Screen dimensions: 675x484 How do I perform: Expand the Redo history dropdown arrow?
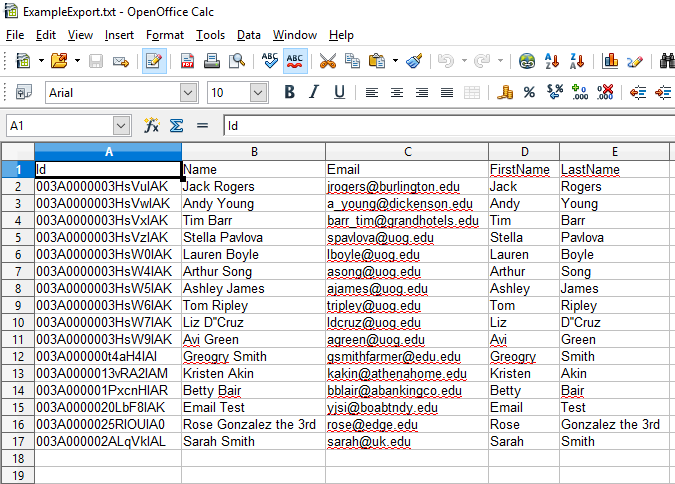500,61
